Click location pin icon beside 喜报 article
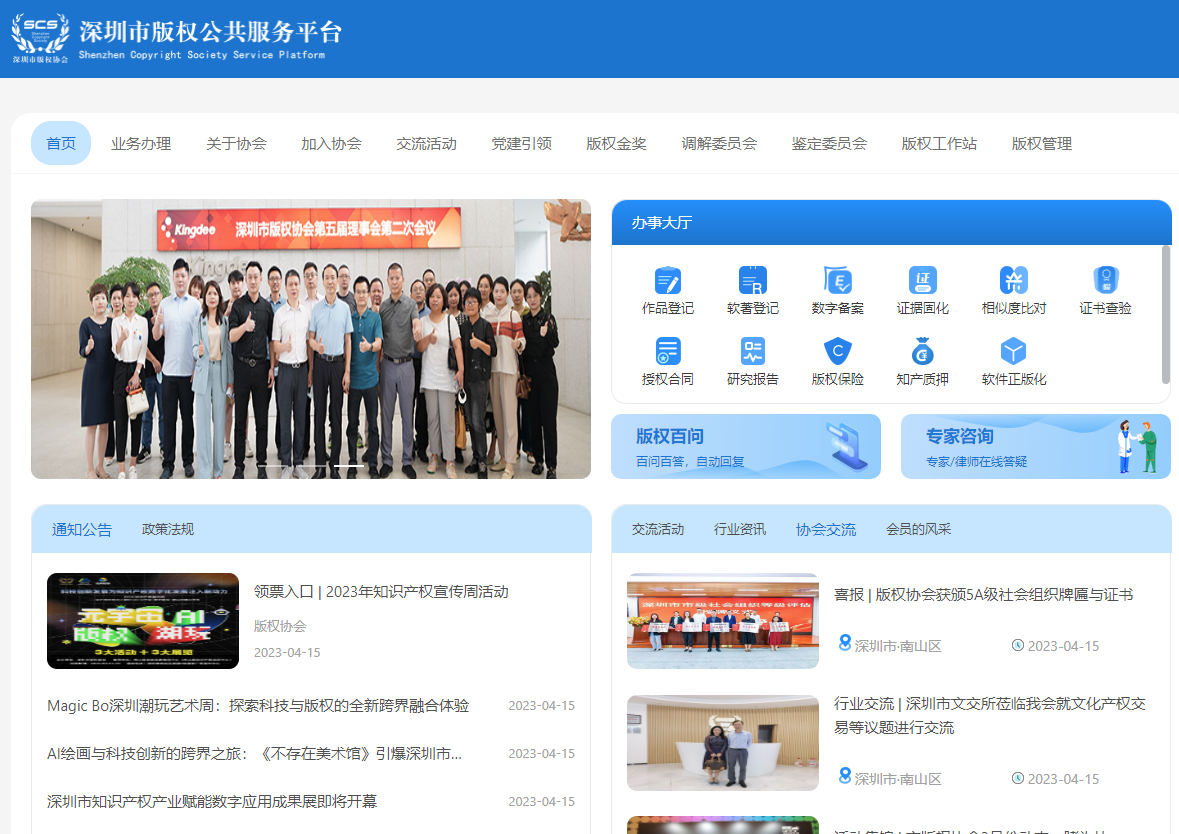This screenshot has width=1179, height=834. tap(845, 643)
